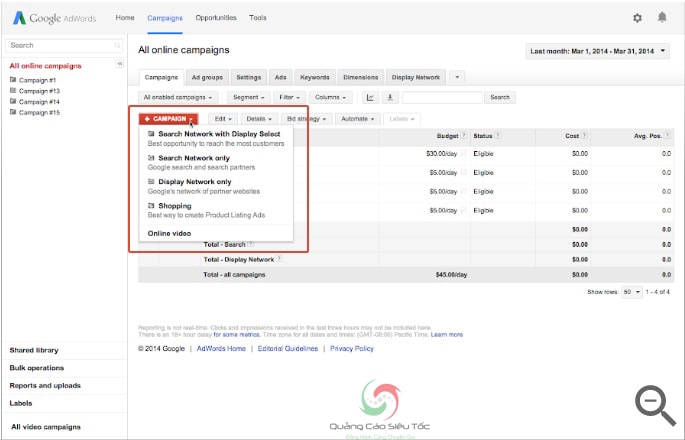Click help icon next to Avg. Pos.
This screenshot has height=440, width=685.
667,135
